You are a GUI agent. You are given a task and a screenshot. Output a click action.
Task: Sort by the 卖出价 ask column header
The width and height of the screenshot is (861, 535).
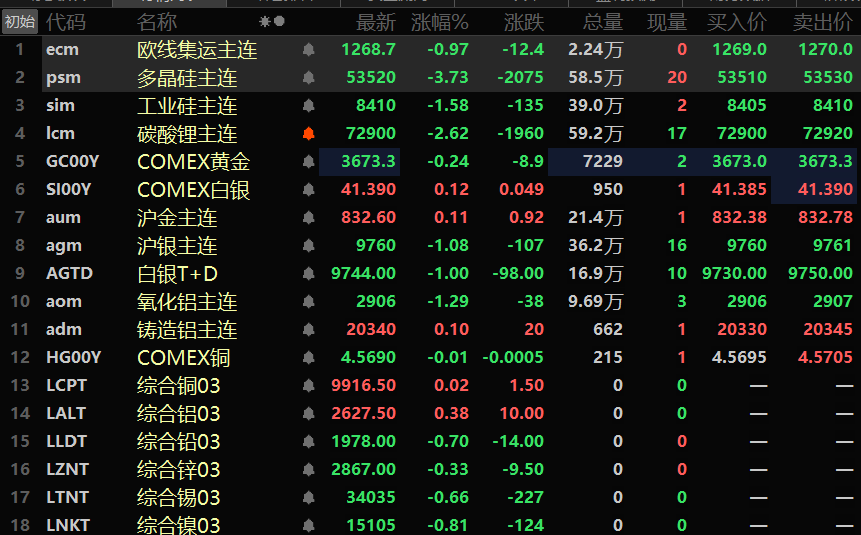coord(823,23)
